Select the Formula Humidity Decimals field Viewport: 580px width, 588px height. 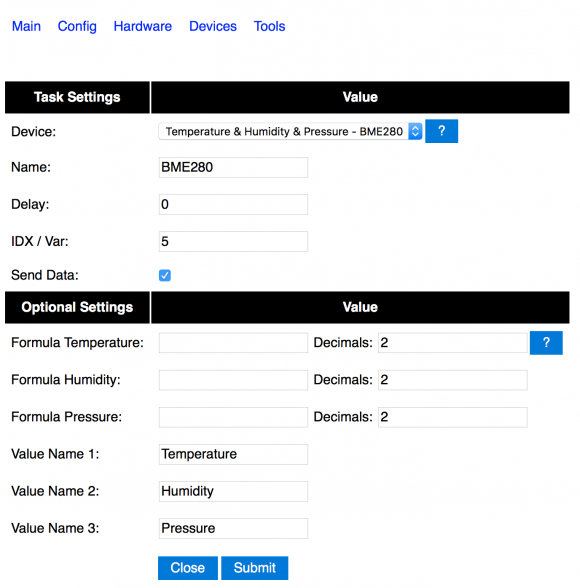453,380
